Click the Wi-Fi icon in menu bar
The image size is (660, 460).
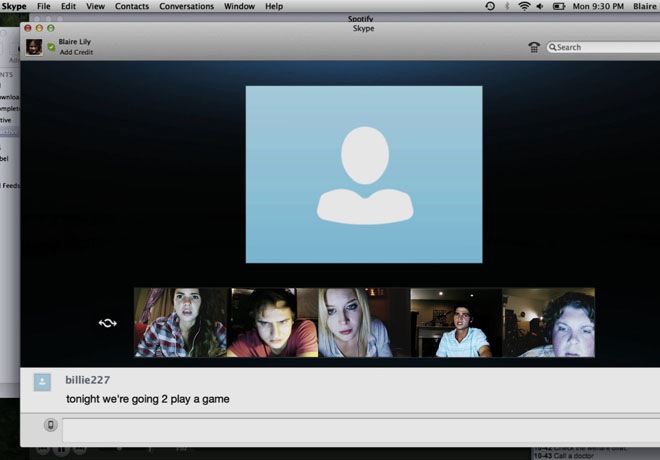(x=524, y=6)
